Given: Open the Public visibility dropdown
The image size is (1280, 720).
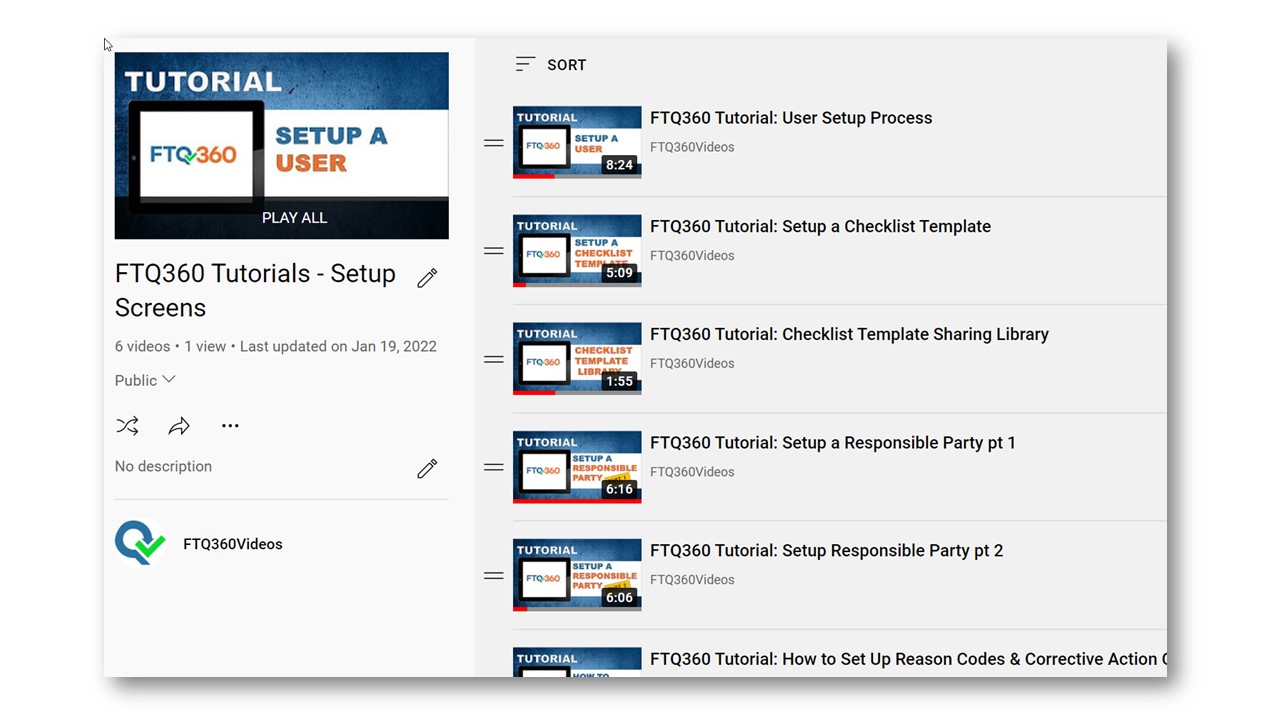Looking at the screenshot, I should click(x=146, y=380).
